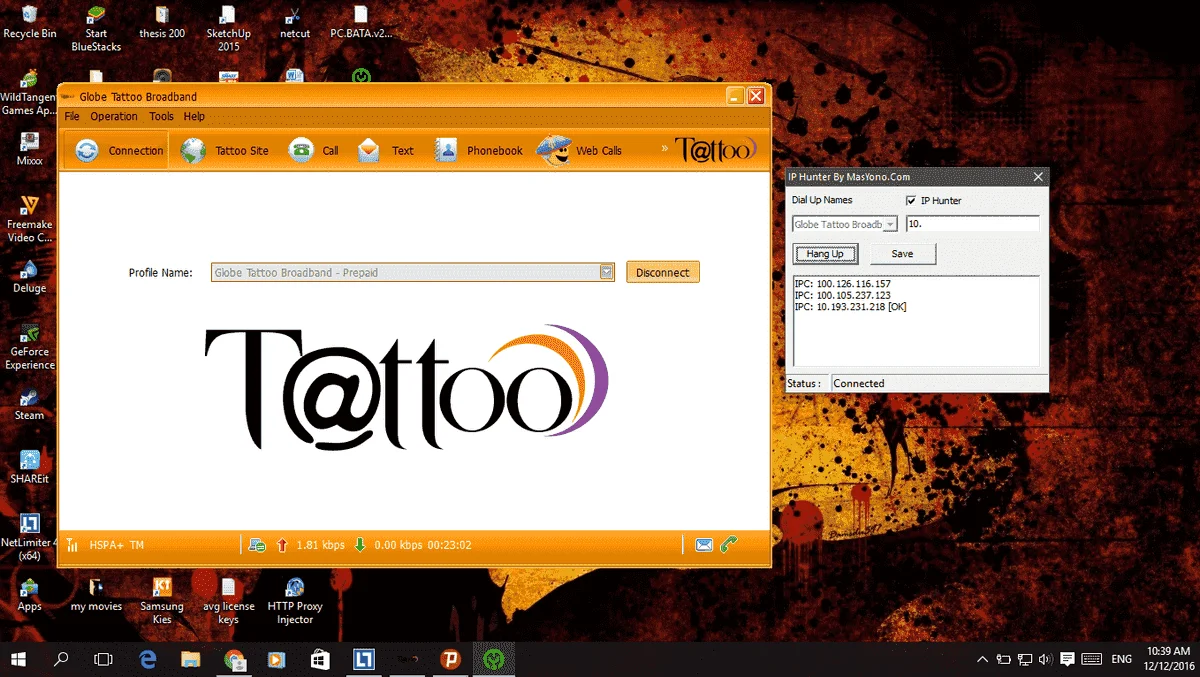
Task: Open the taskbar clock showing 10:39 AM
Action: coord(1169,659)
